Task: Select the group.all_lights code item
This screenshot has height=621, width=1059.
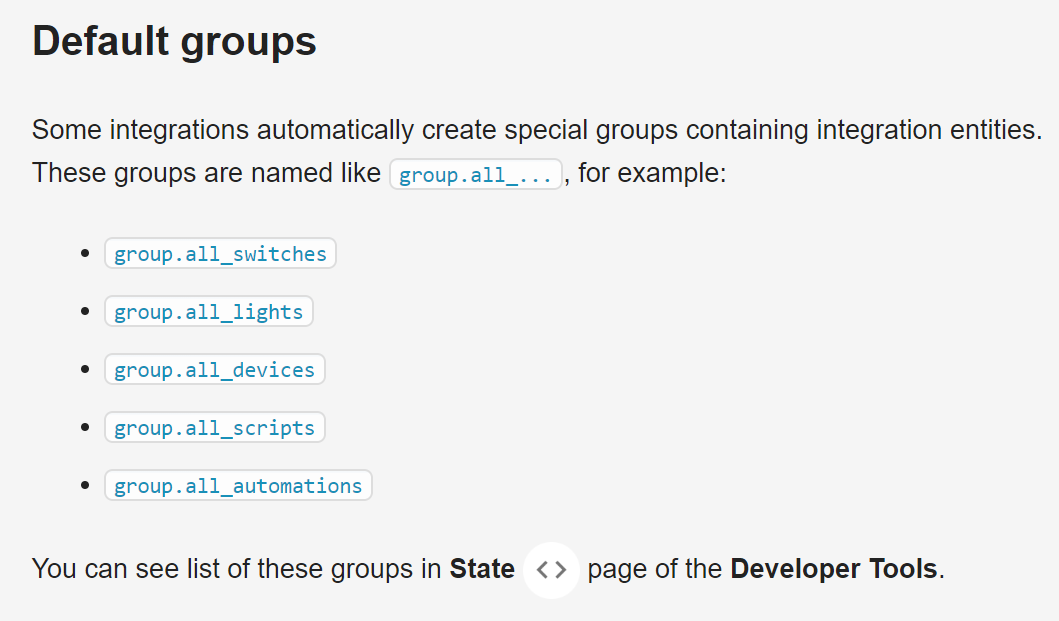Action: [208, 312]
